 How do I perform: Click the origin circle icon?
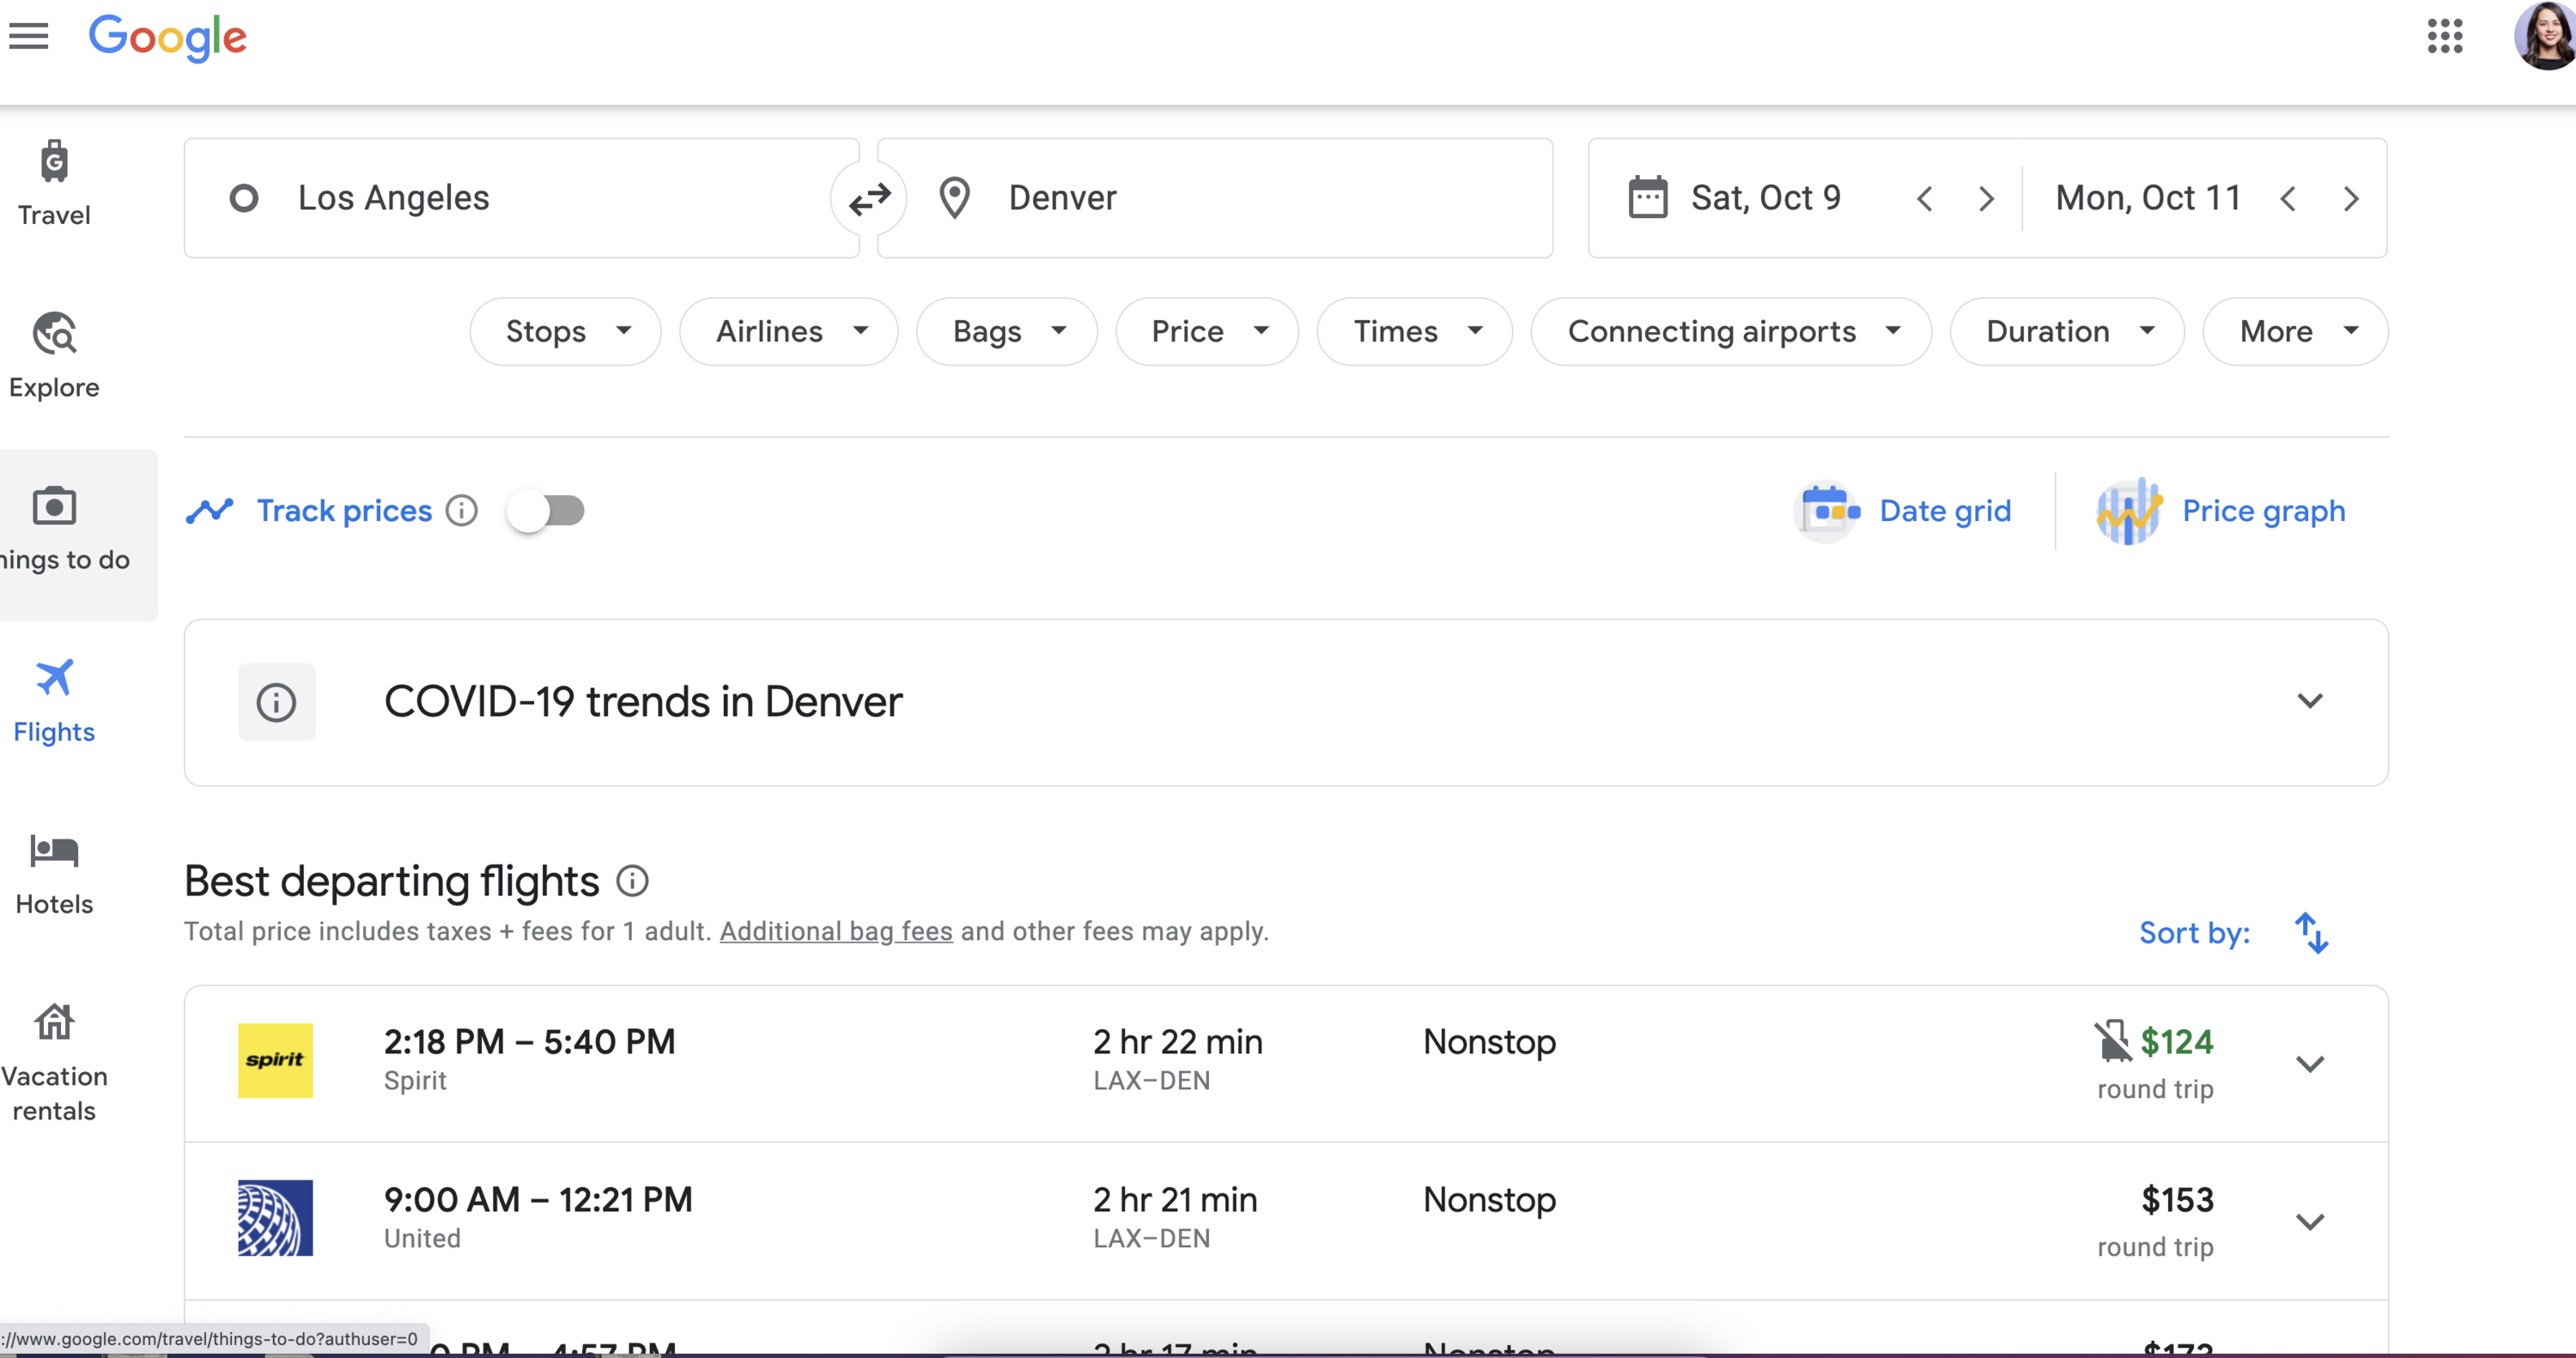(244, 198)
